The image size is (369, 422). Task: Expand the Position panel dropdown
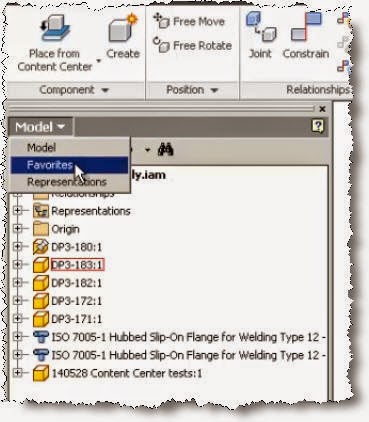214,90
